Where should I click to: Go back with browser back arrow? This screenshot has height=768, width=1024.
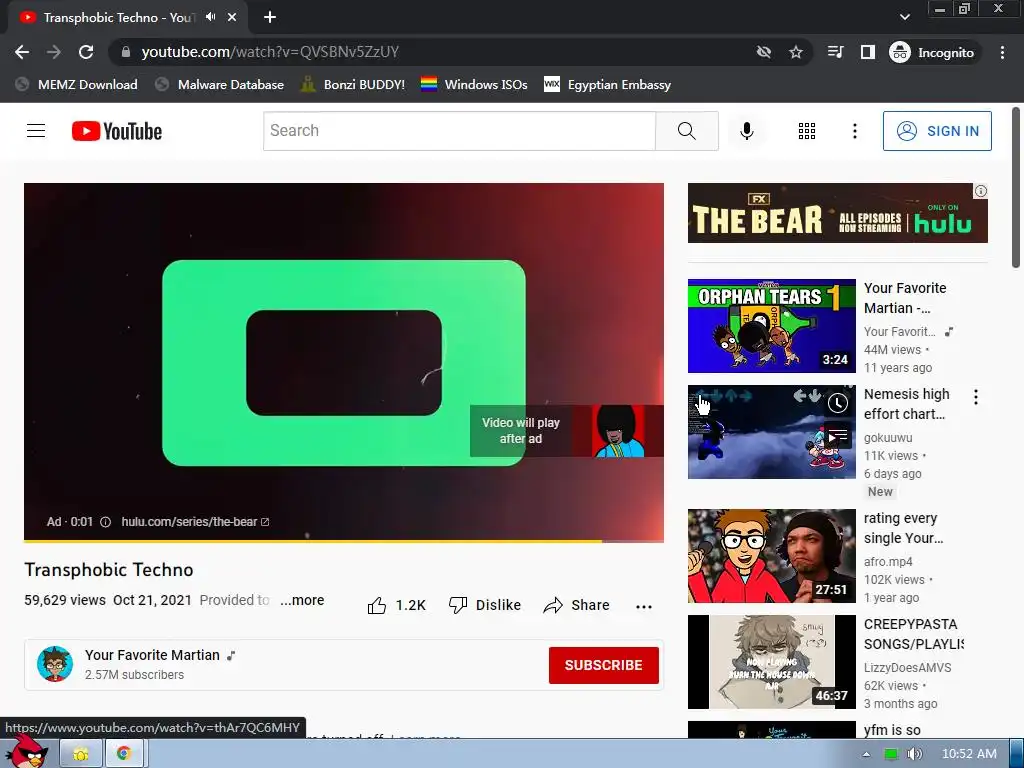coord(22,52)
